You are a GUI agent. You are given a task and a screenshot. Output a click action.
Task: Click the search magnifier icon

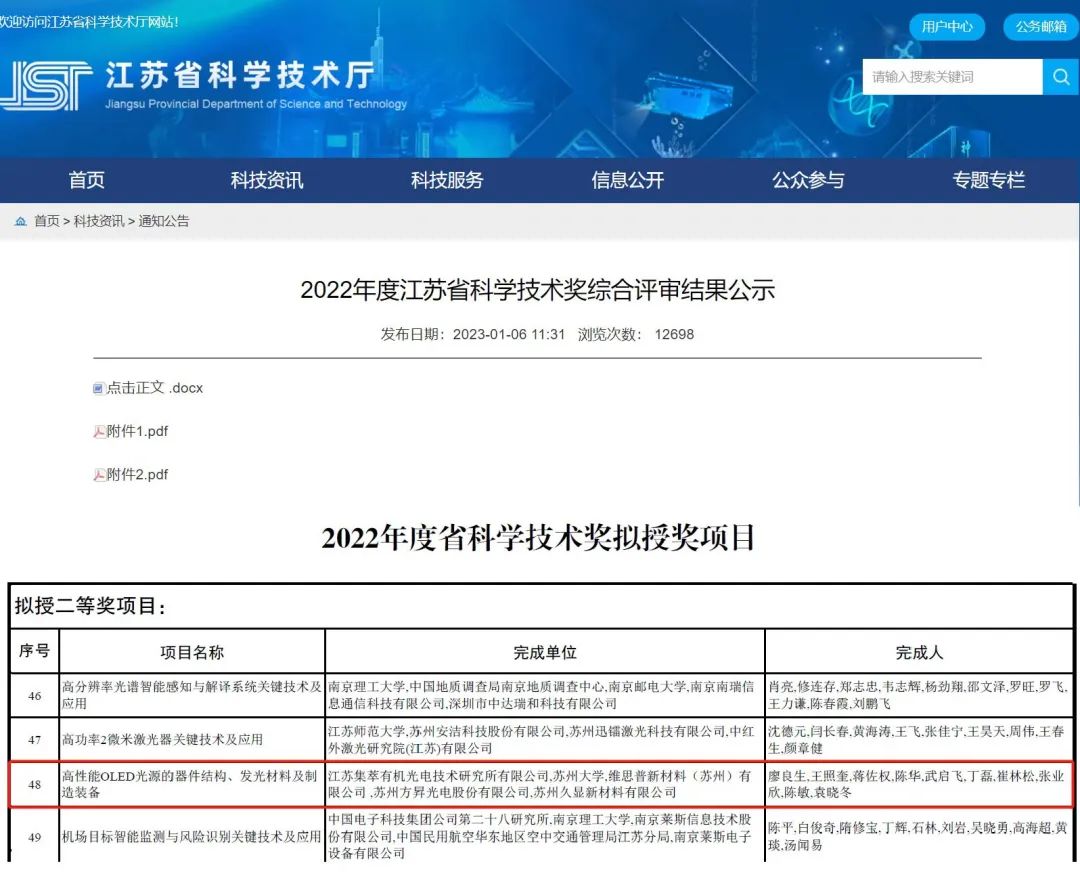(1061, 76)
